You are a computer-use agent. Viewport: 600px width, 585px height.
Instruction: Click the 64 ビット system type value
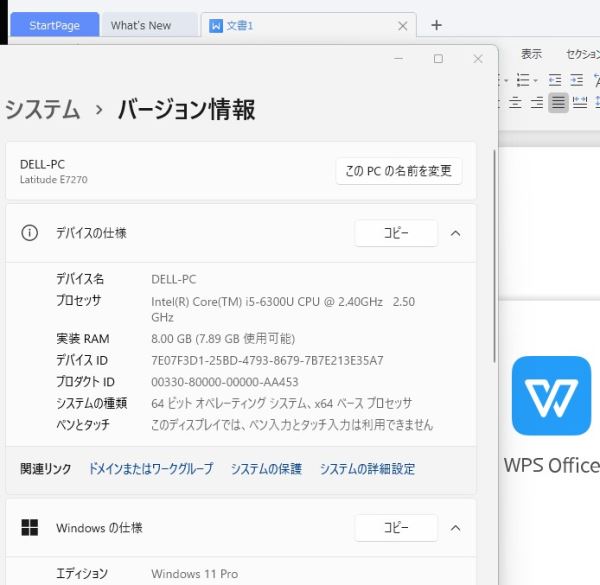click(281, 403)
